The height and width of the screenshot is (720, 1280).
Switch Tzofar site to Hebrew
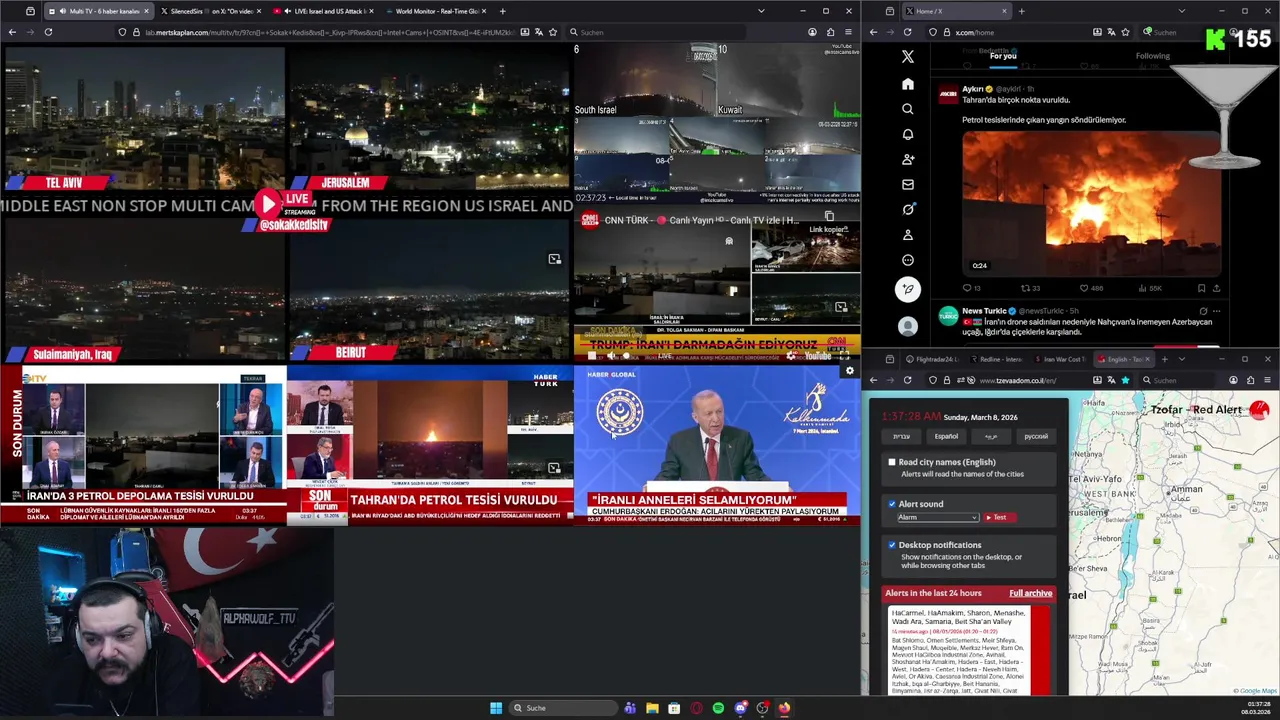click(x=902, y=436)
